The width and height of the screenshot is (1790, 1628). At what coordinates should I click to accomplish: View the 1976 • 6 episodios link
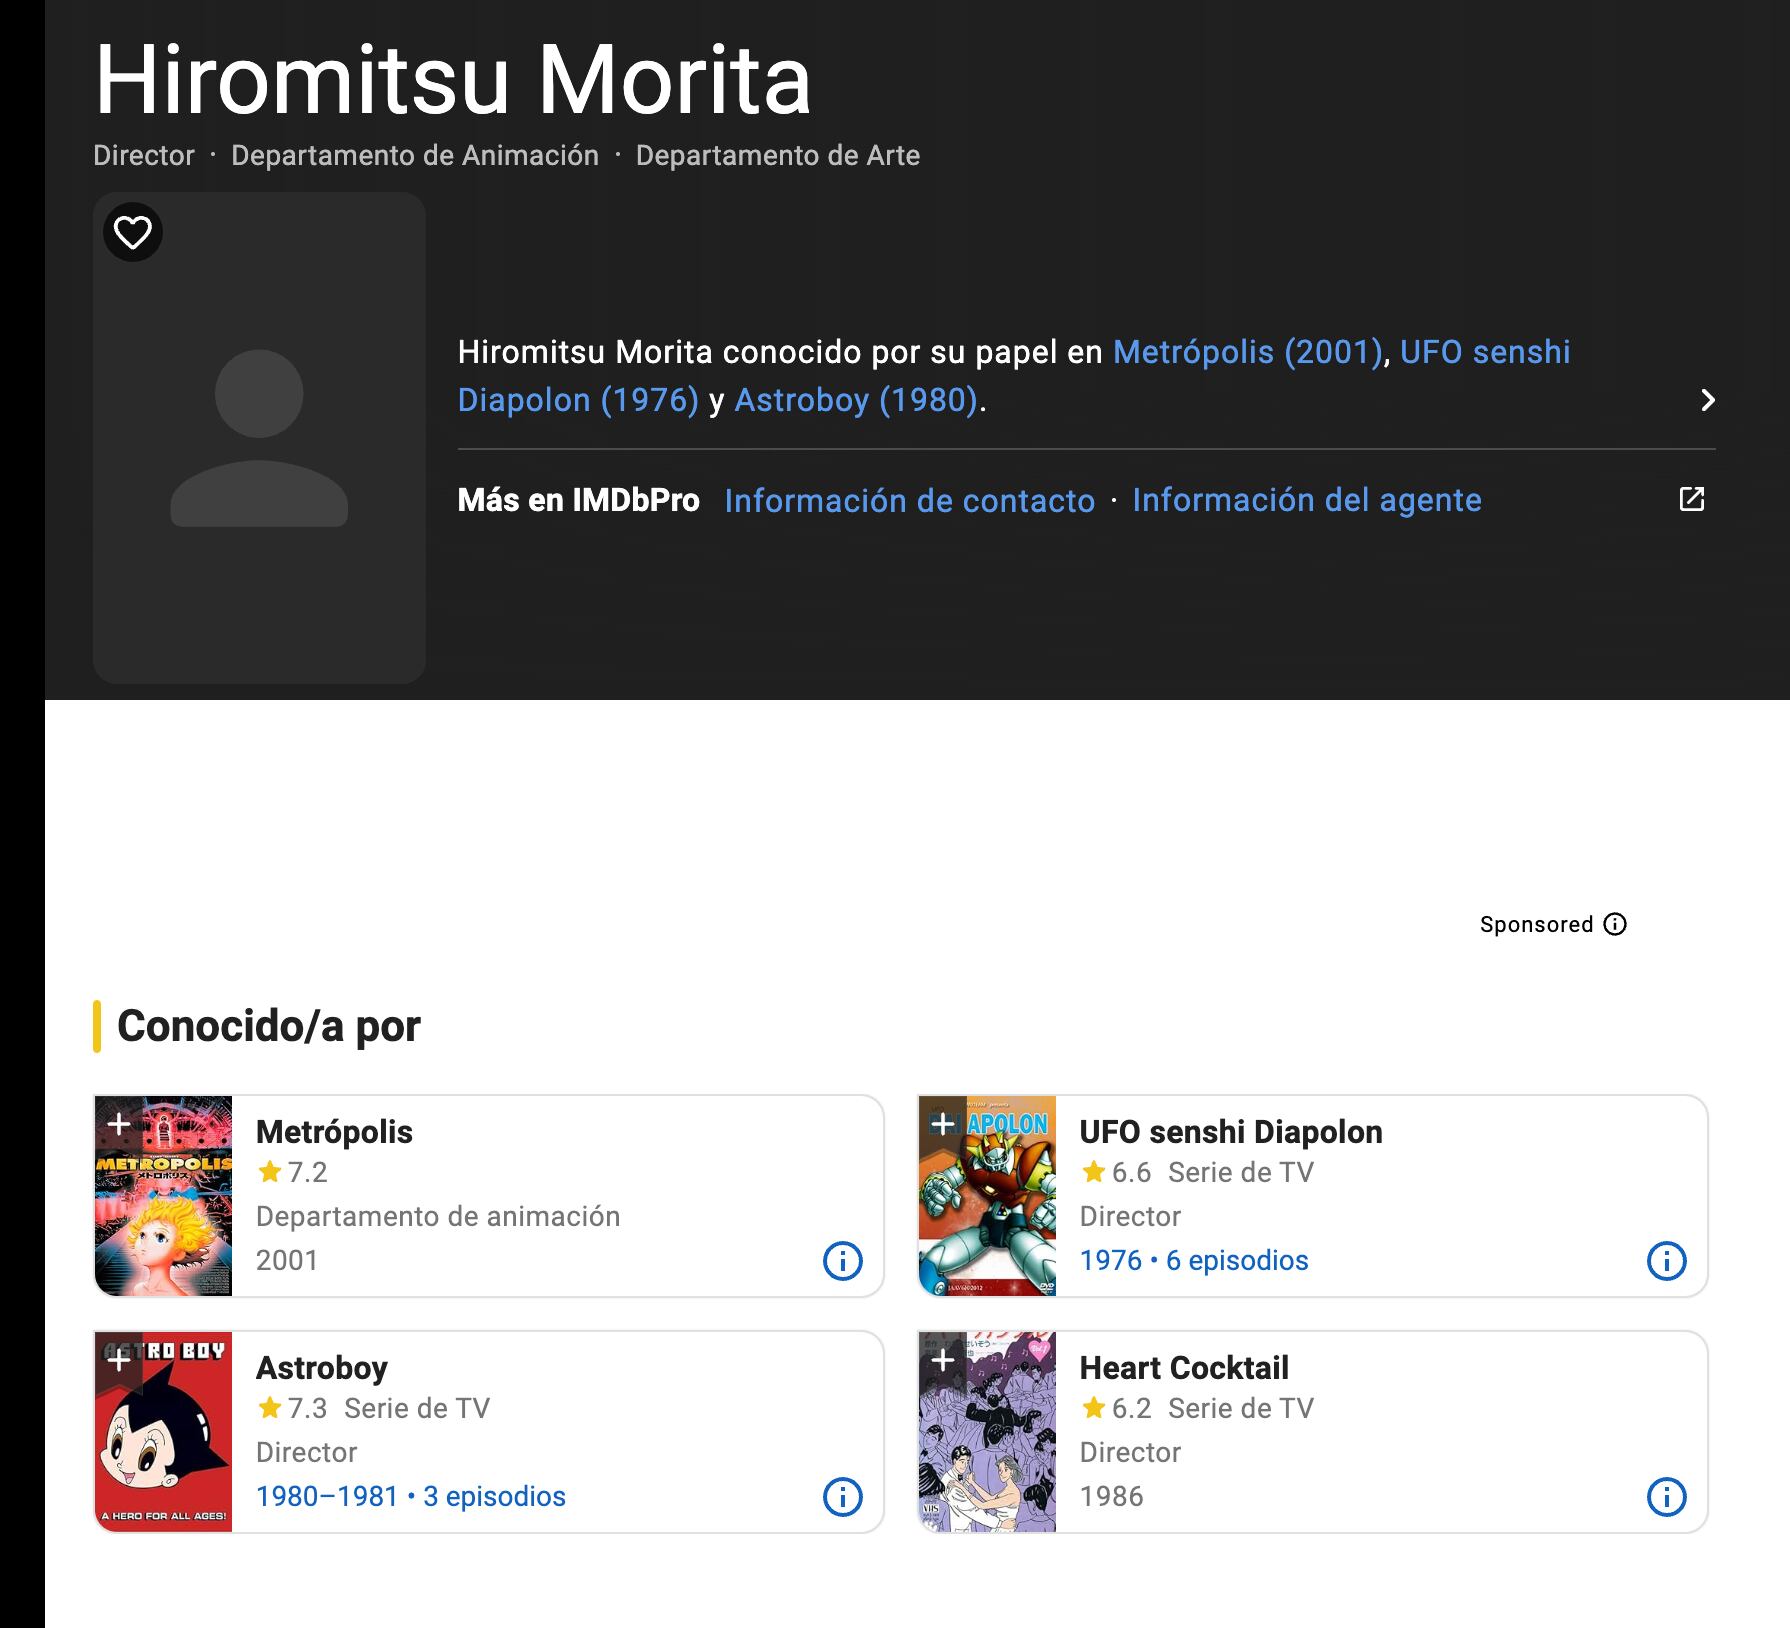pyautogui.click(x=1194, y=1260)
